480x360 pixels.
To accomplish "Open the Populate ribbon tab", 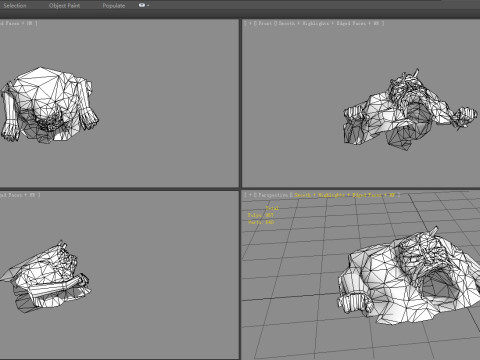I will tap(114, 6).
